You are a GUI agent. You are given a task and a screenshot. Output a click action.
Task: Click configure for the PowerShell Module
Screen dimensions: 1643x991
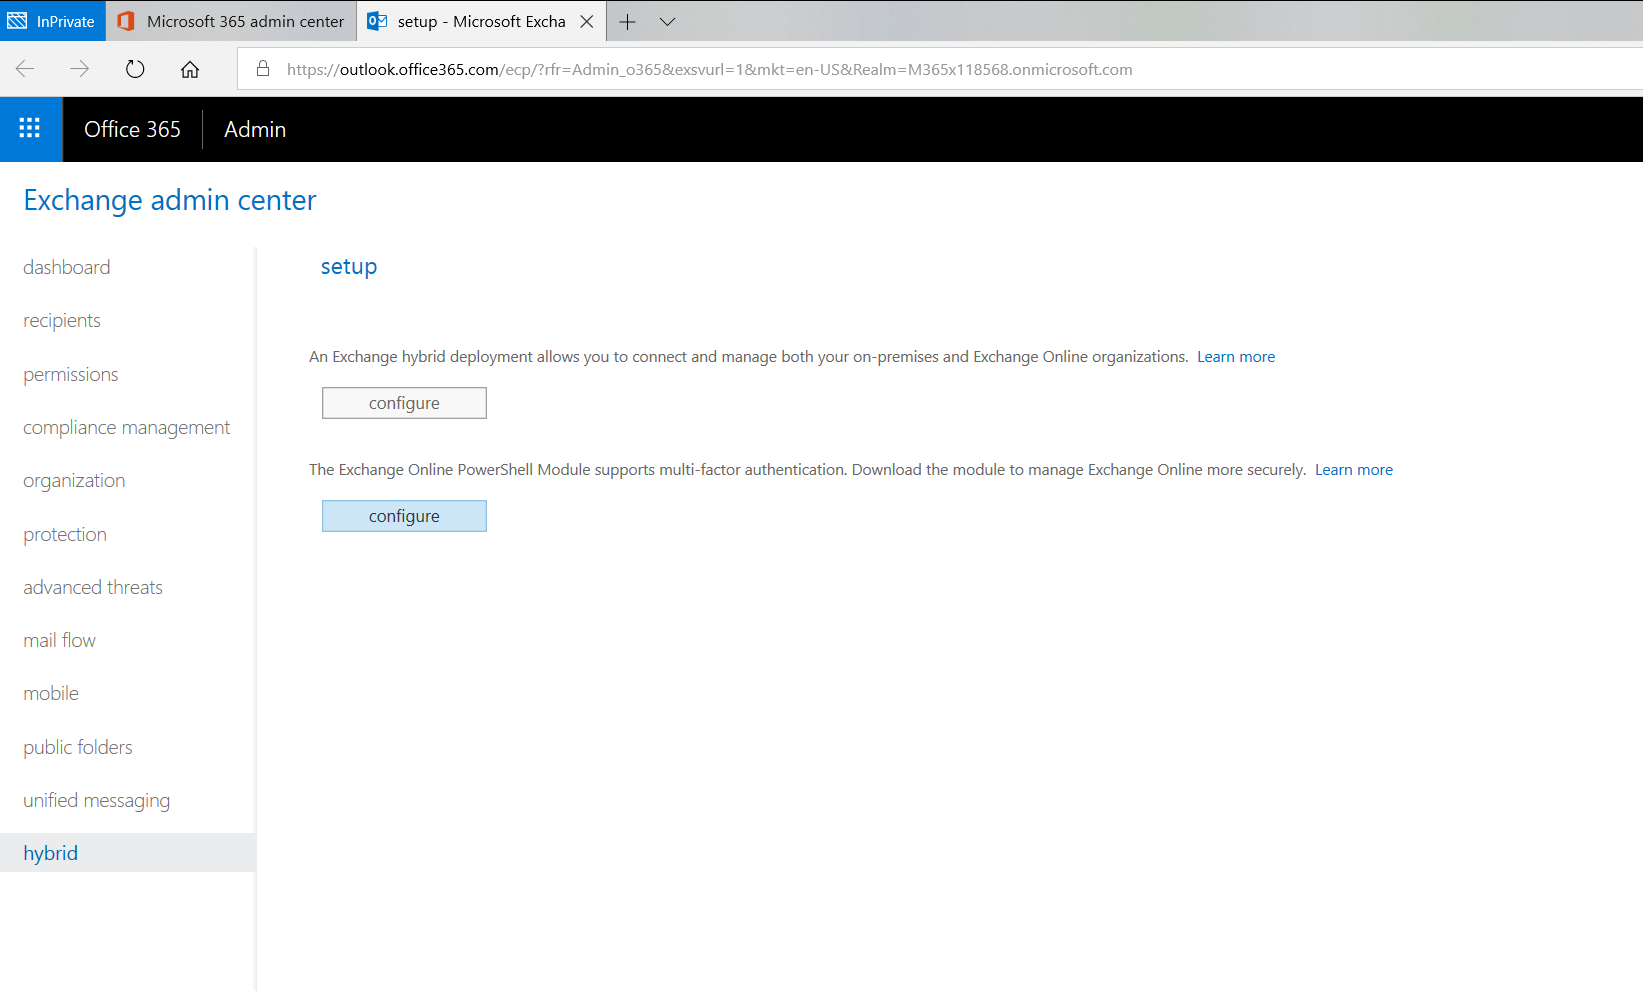click(x=403, y=515)
